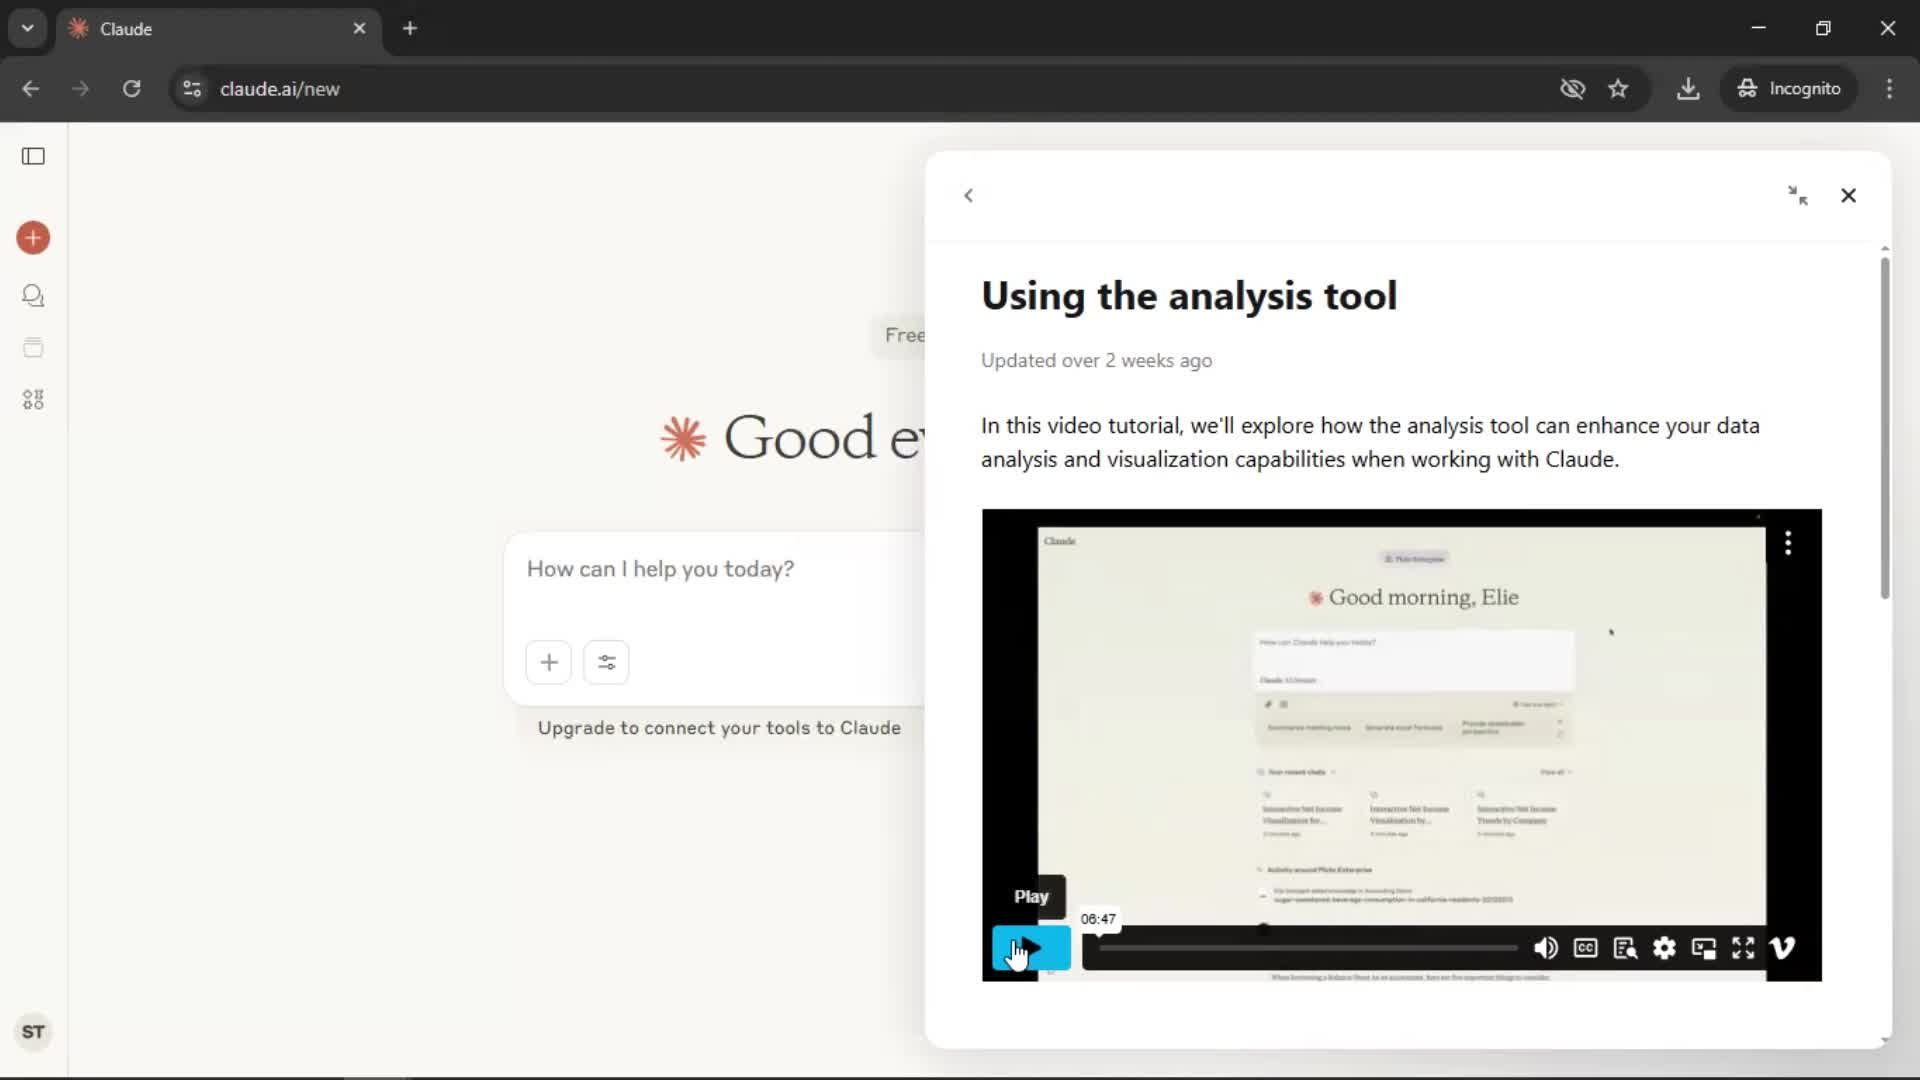Viewport: 1920px width, 1080px height.
Task: Collapse the help panel with shrink icon
Action: (x=1798, y=195)
